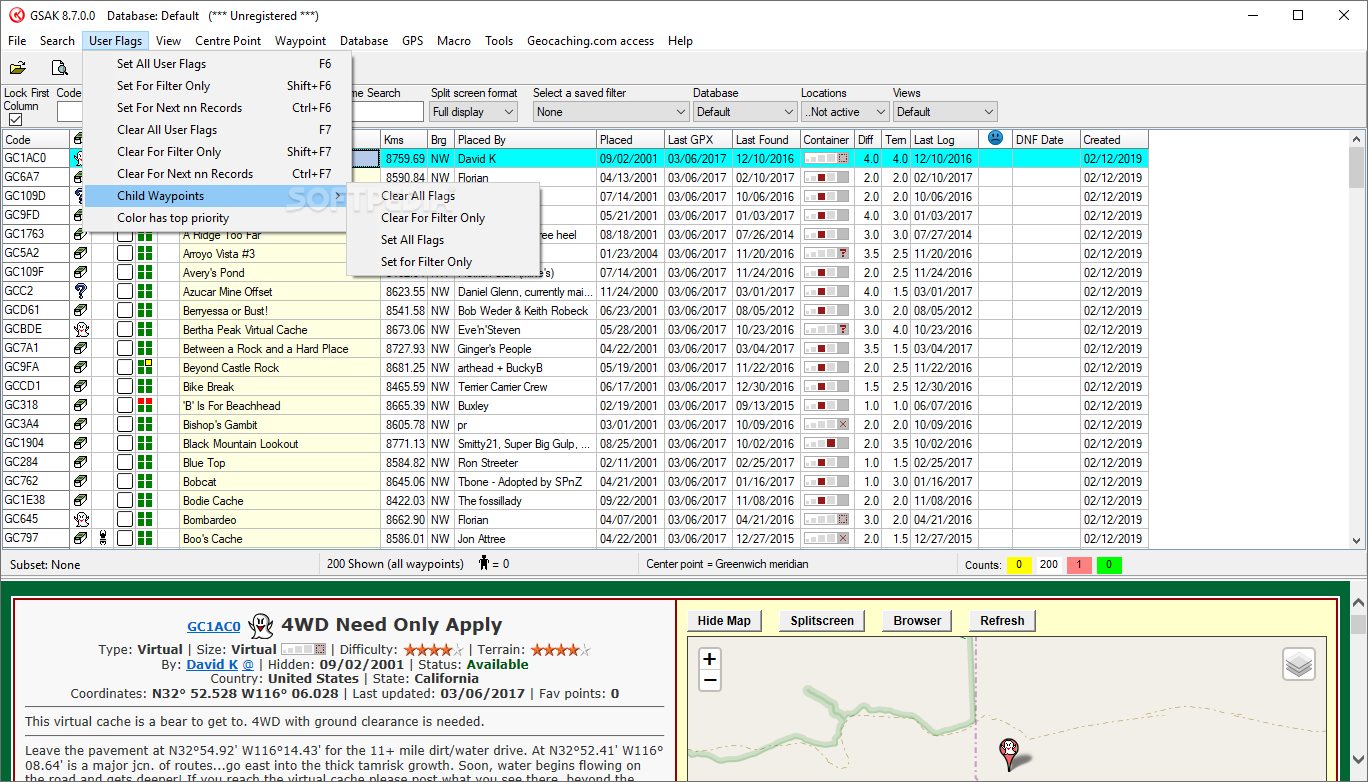
Task: Click the blue sad face column header
Action: [x=995, y=138]
